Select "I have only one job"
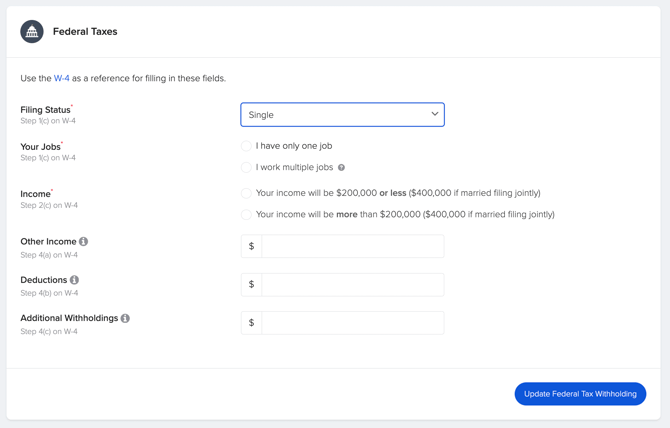Image resolution: width=670 pixels, height=428 pixels. click(x=246, y=146)
